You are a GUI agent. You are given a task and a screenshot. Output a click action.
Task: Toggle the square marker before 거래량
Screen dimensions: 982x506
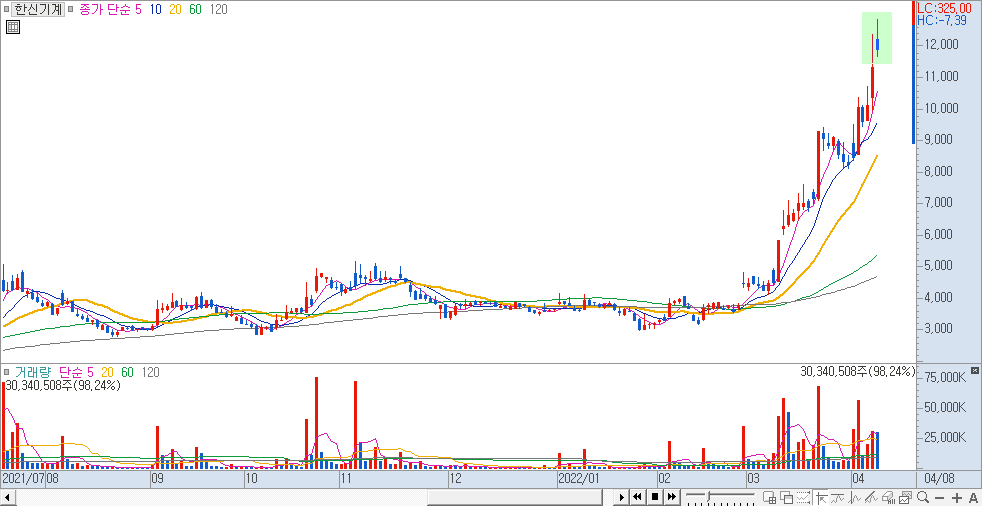click(x=6, y=373)
